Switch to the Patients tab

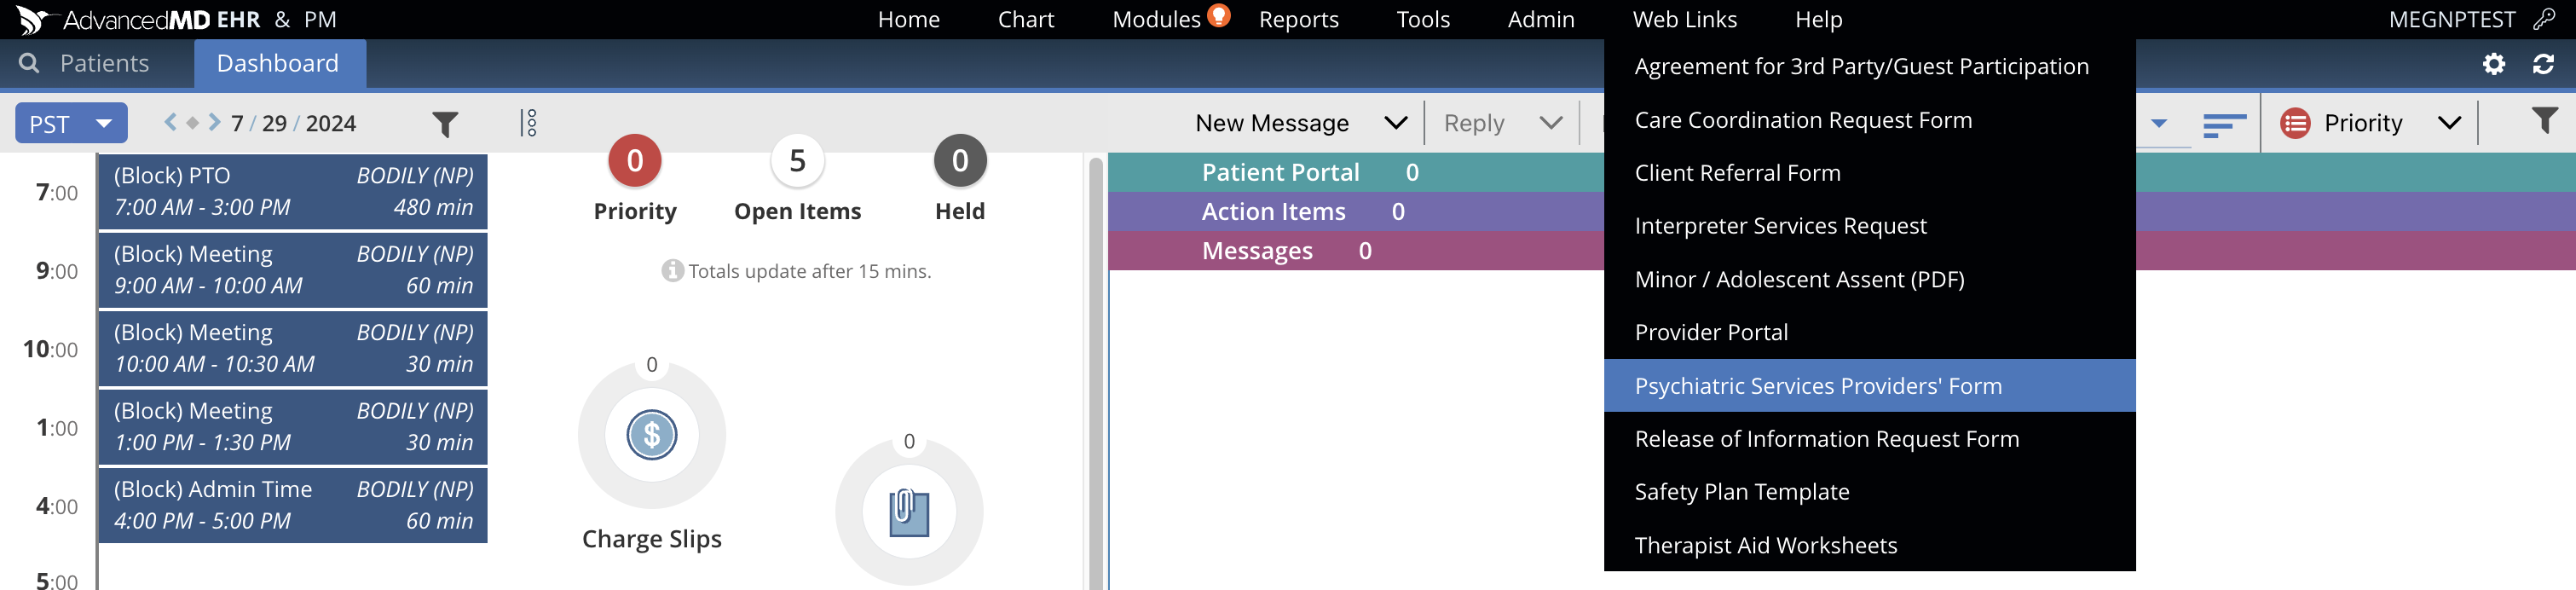(x=104, y=63)
